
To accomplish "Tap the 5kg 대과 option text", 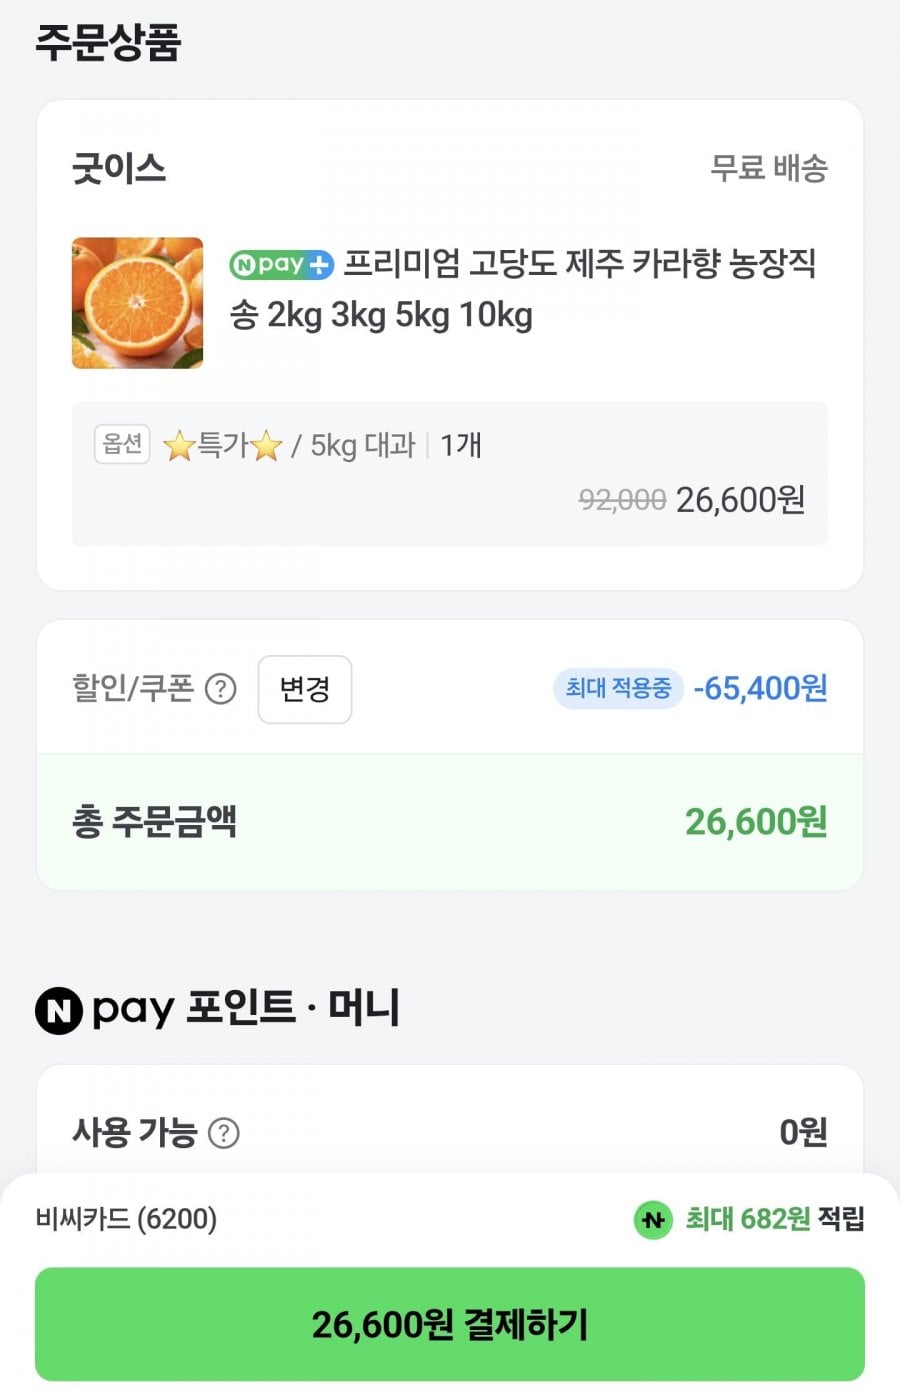I will tap(362, 446).
